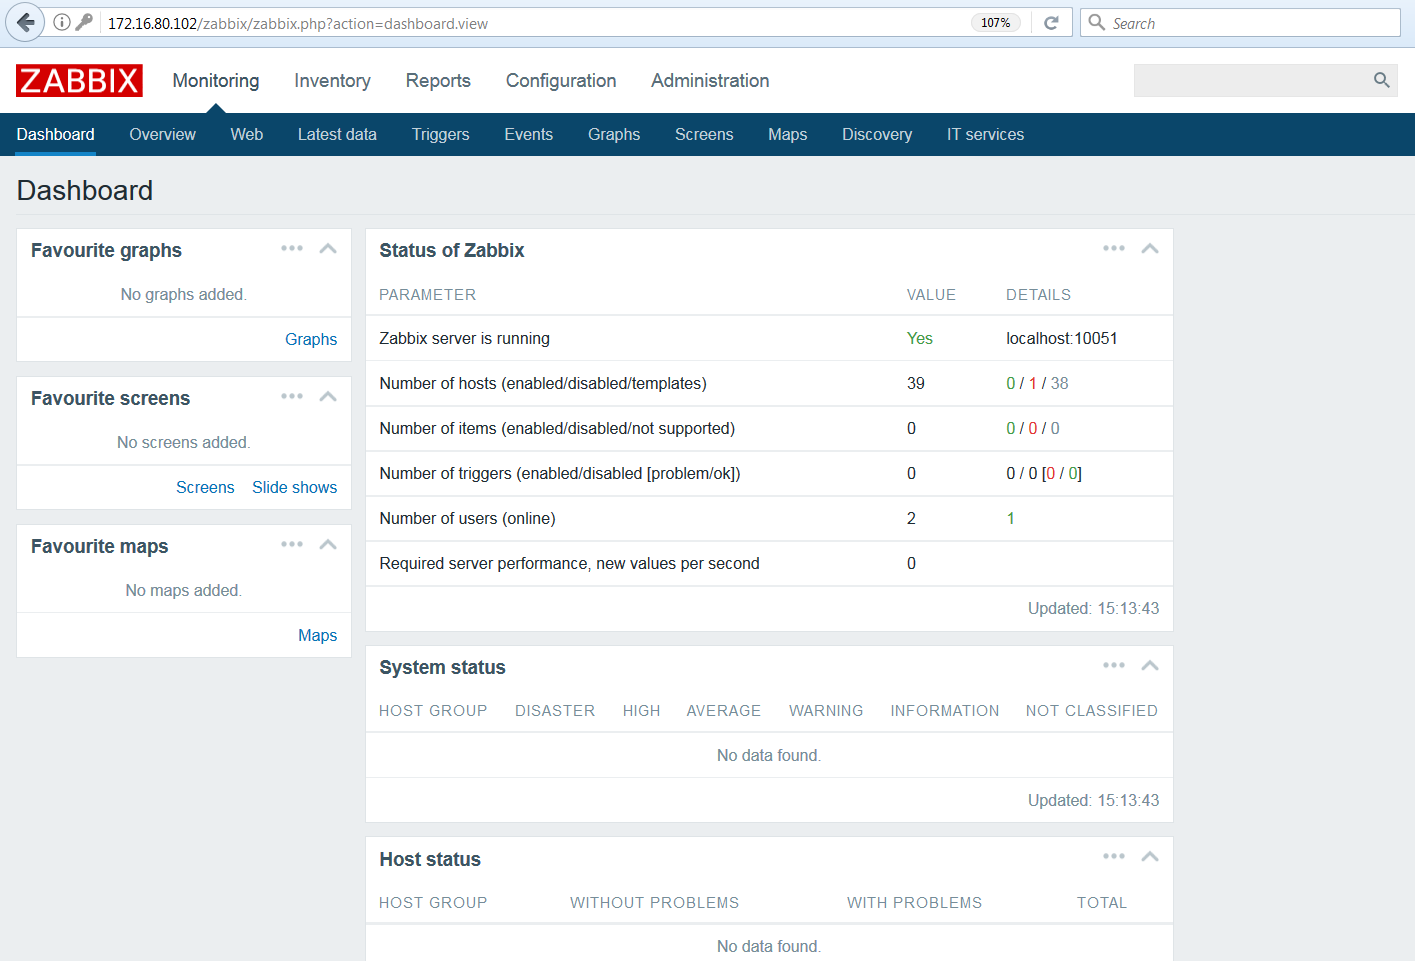Open the Configuration main menu
1415x961 pixels.
pos(561,81)
